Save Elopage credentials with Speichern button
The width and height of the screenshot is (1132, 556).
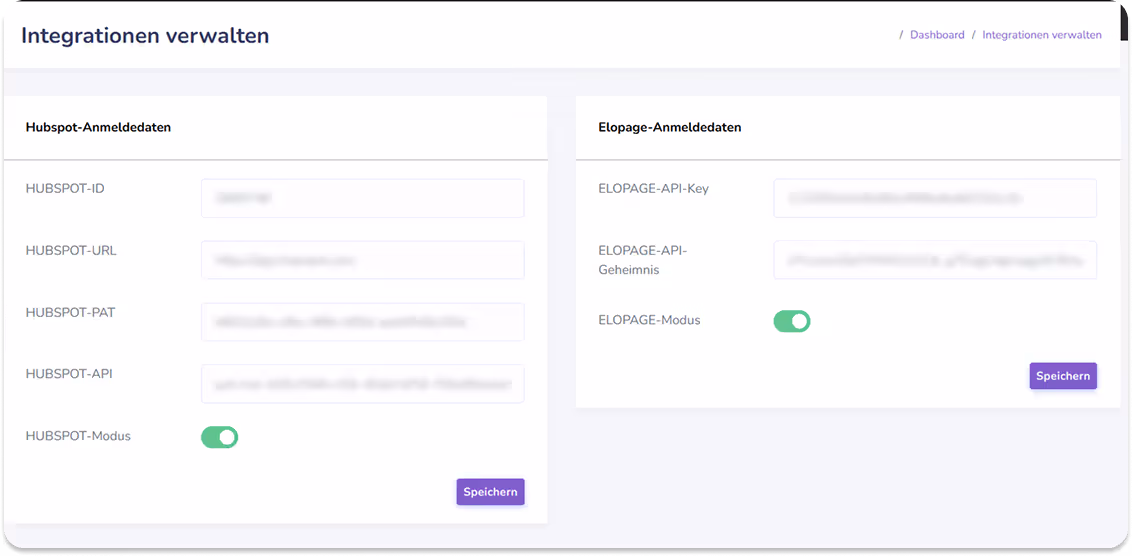[1063, 376]
